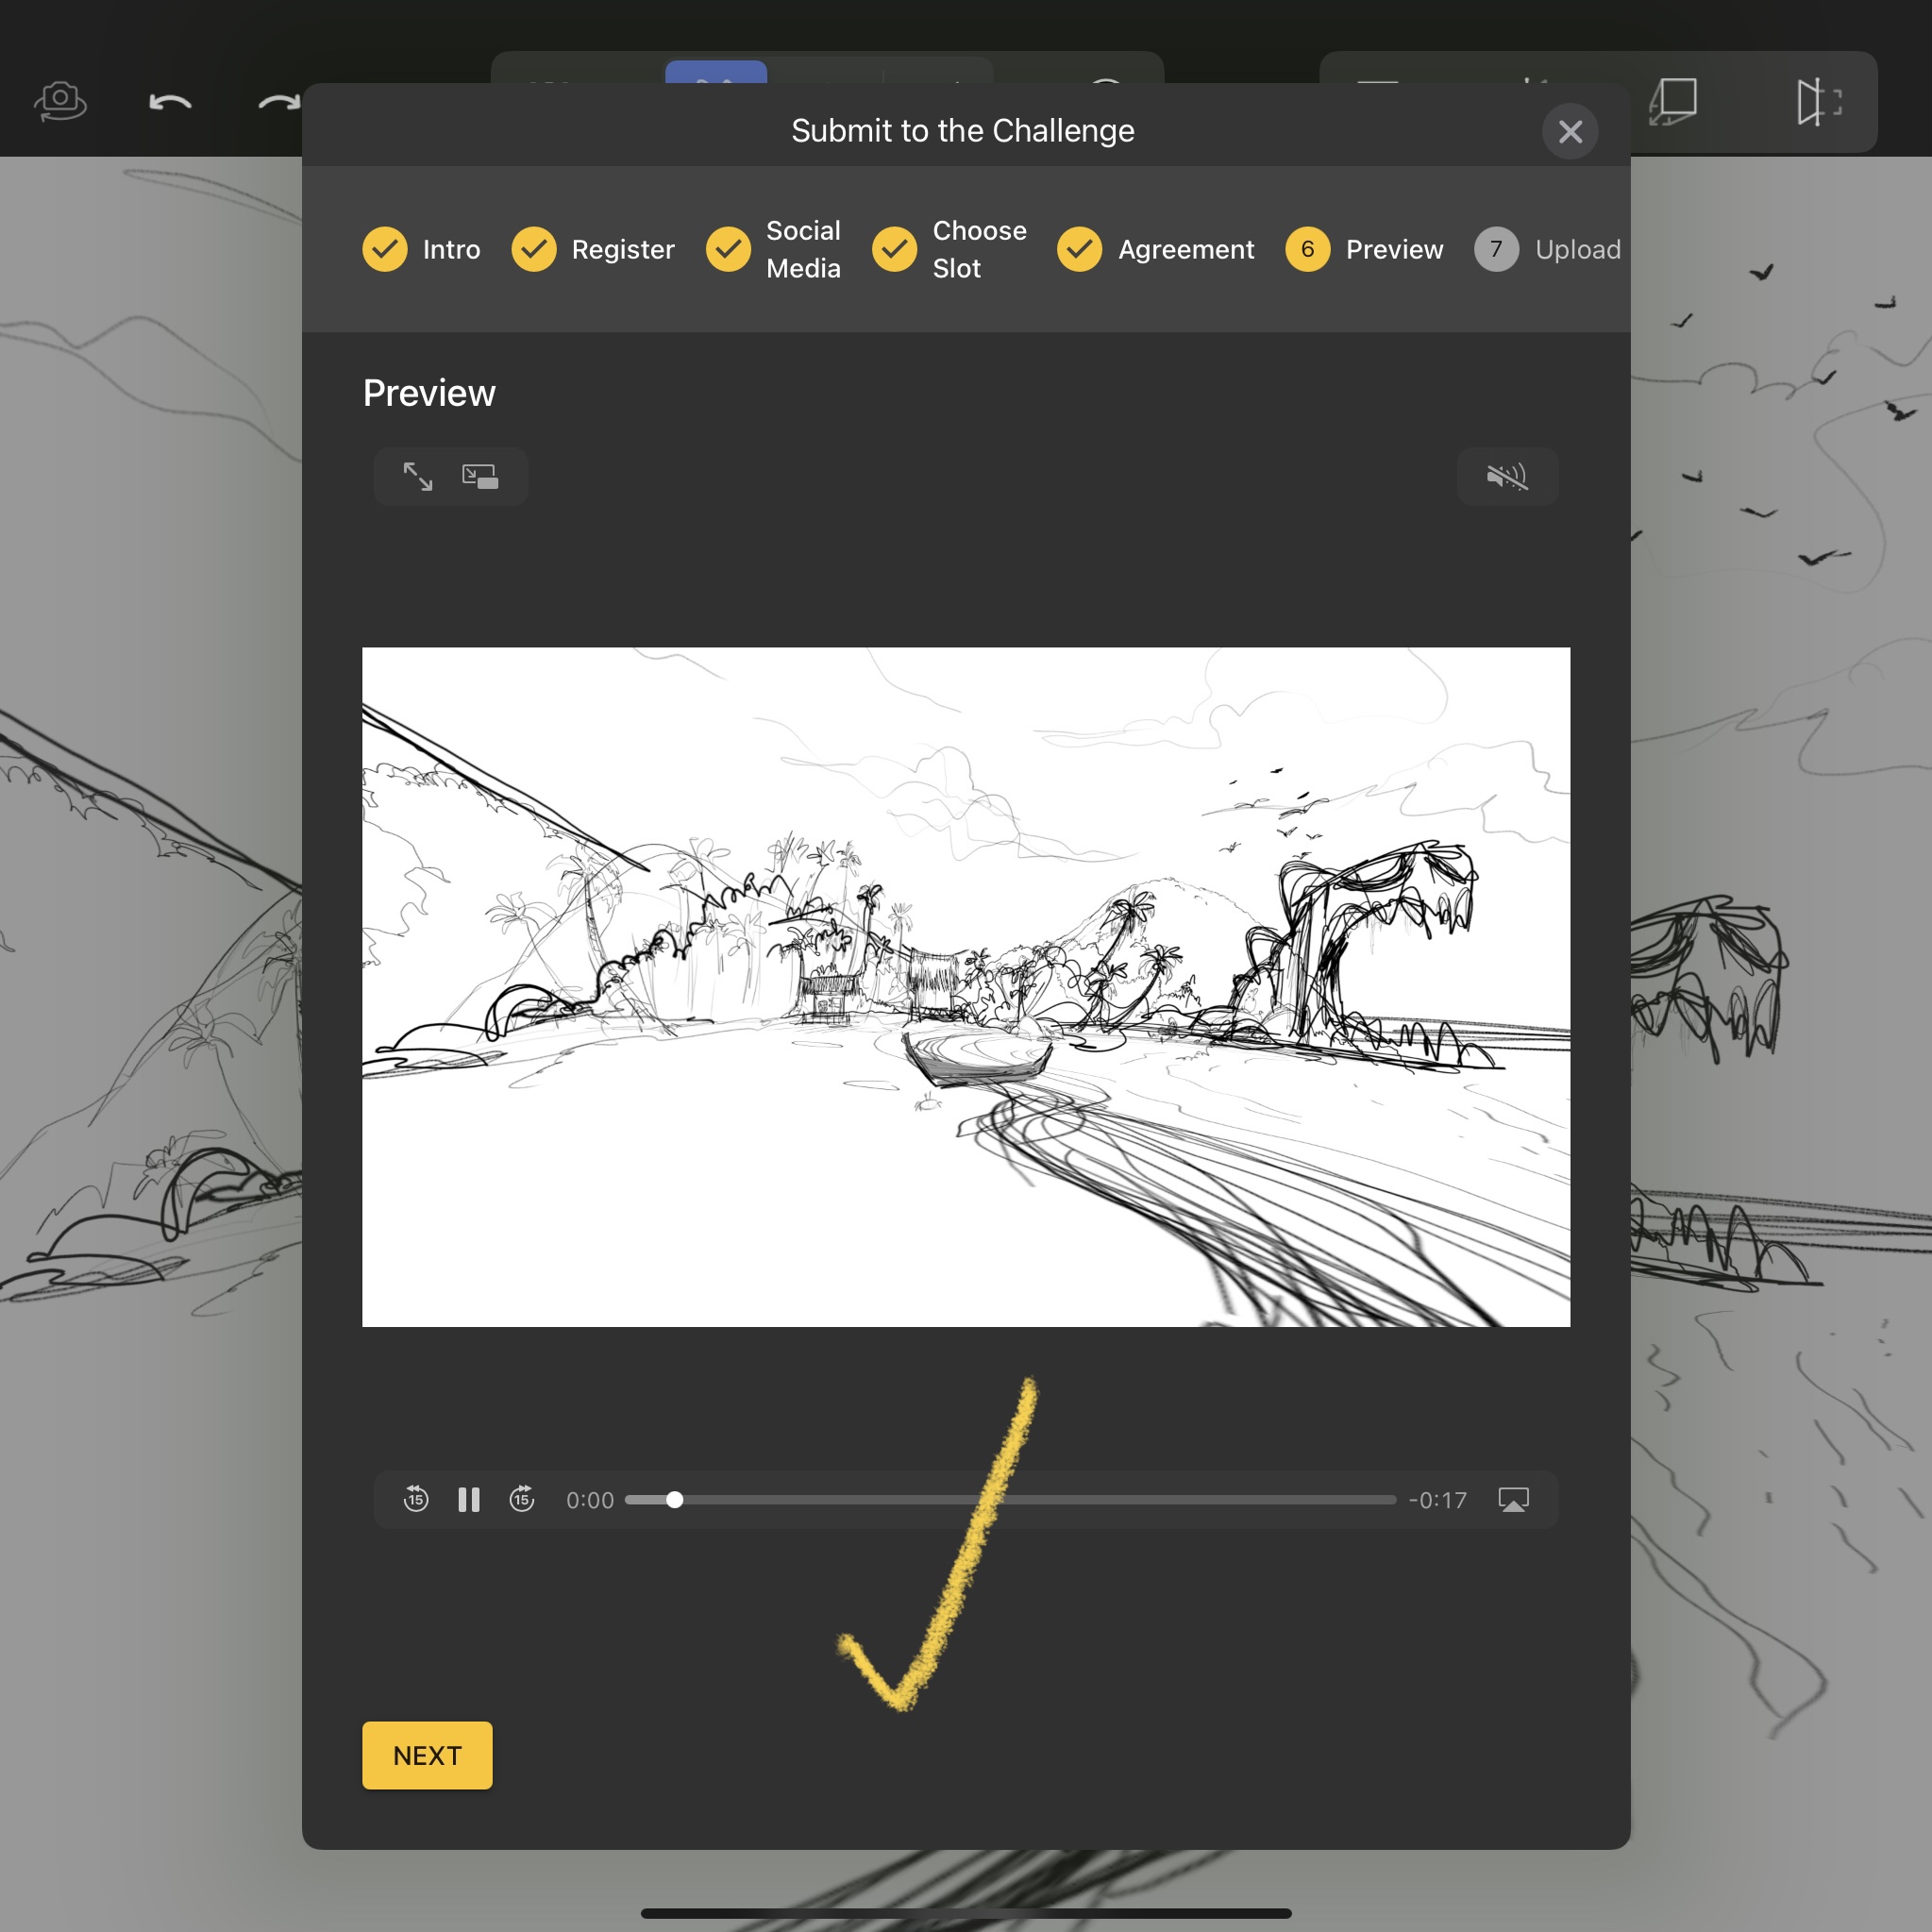The image size is (1932, 1932).
Task: Click the symmetry mirror icon top right
Action: coord(1817,102)
